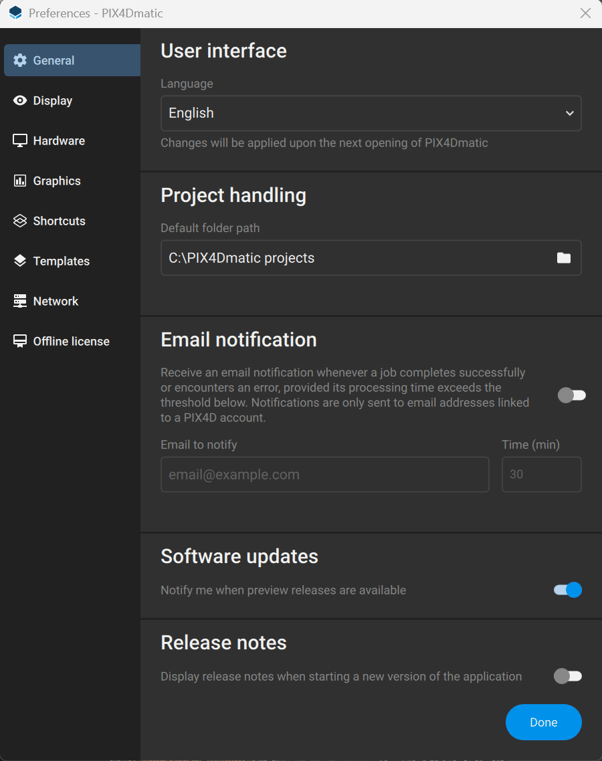602x761 pixels.
Task: Focus the Email to notify field
Action: click(325, 474)
